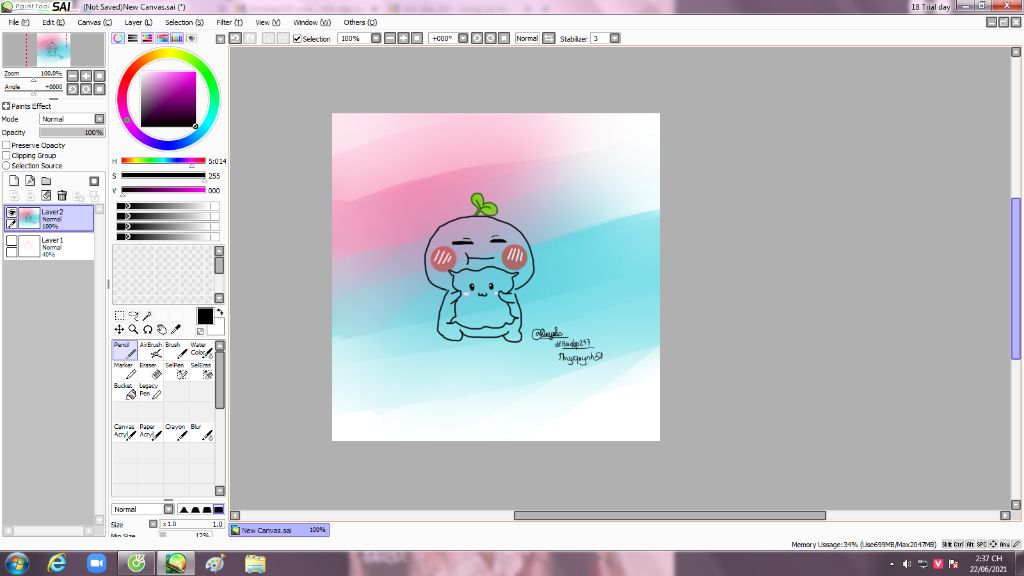Pick the lasso selection tool
The width and height of the screenshot is (1024, 576).
click(x=133, y=315)
